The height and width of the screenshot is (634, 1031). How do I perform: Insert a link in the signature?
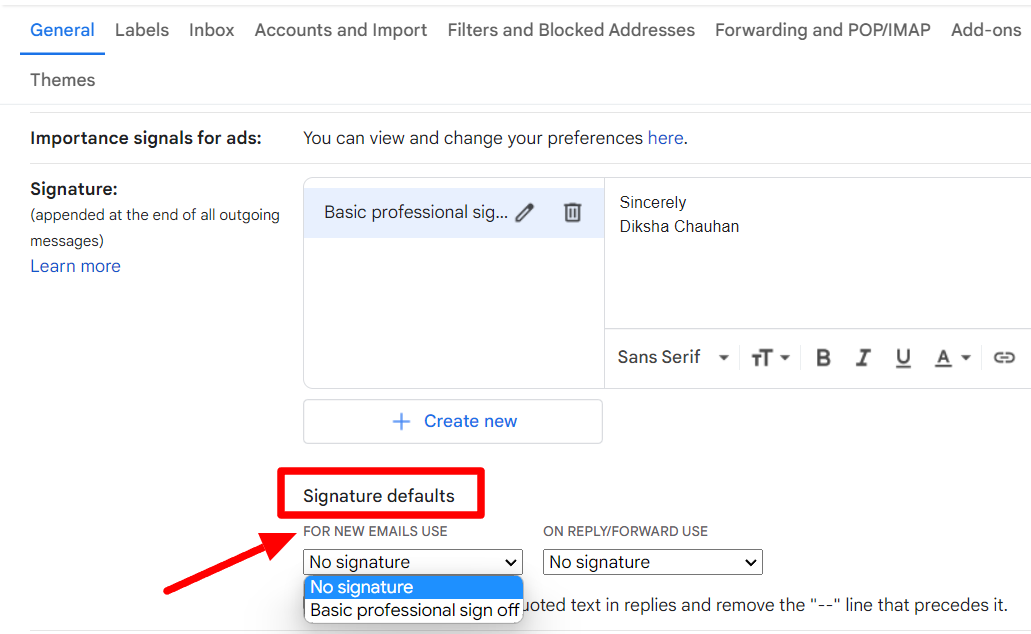pos(1004,358)
